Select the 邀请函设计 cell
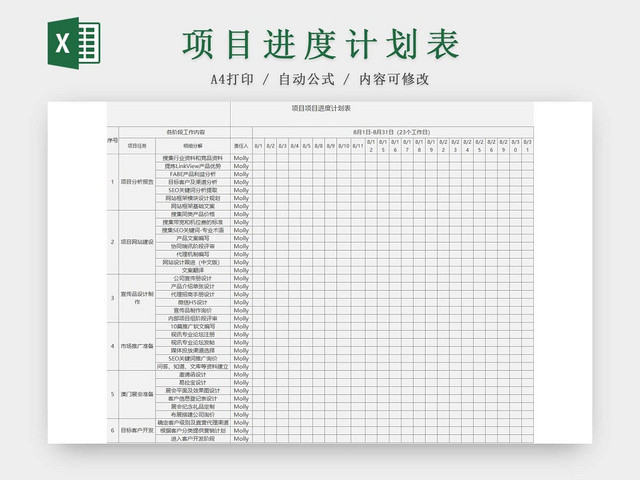 pos(193,375)
